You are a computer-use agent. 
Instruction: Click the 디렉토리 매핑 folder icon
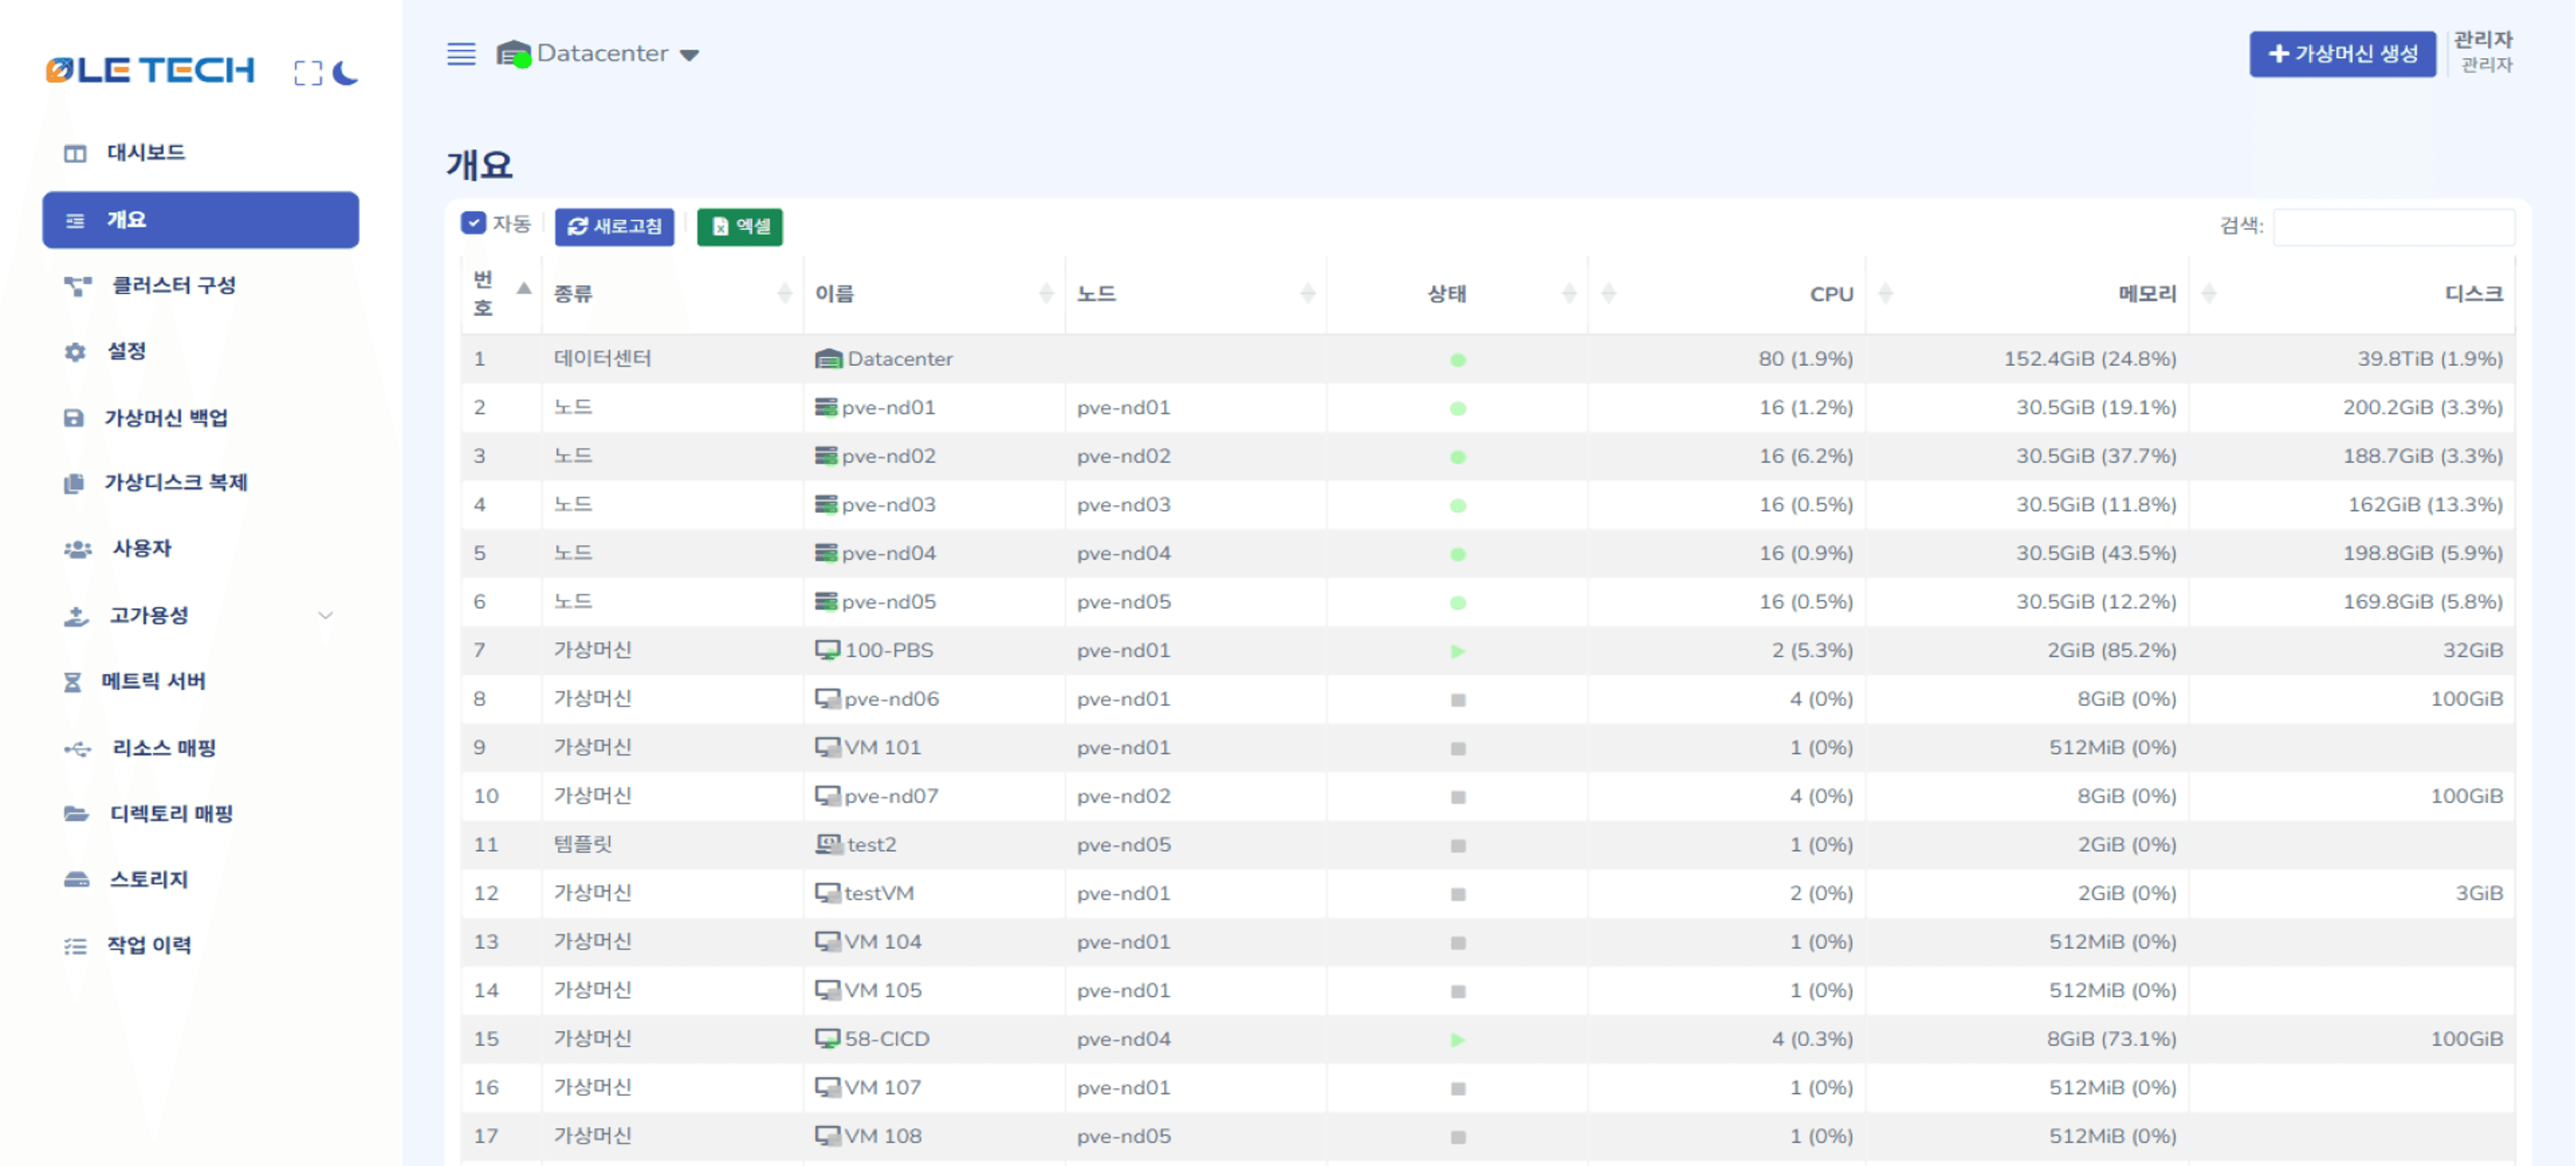tap(76, 814)
